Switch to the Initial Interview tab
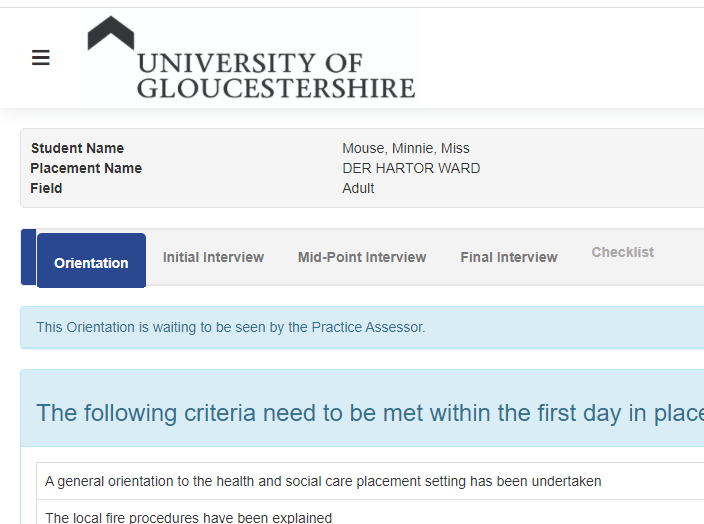This screenshot has height=524, width=704. (213, 257)
